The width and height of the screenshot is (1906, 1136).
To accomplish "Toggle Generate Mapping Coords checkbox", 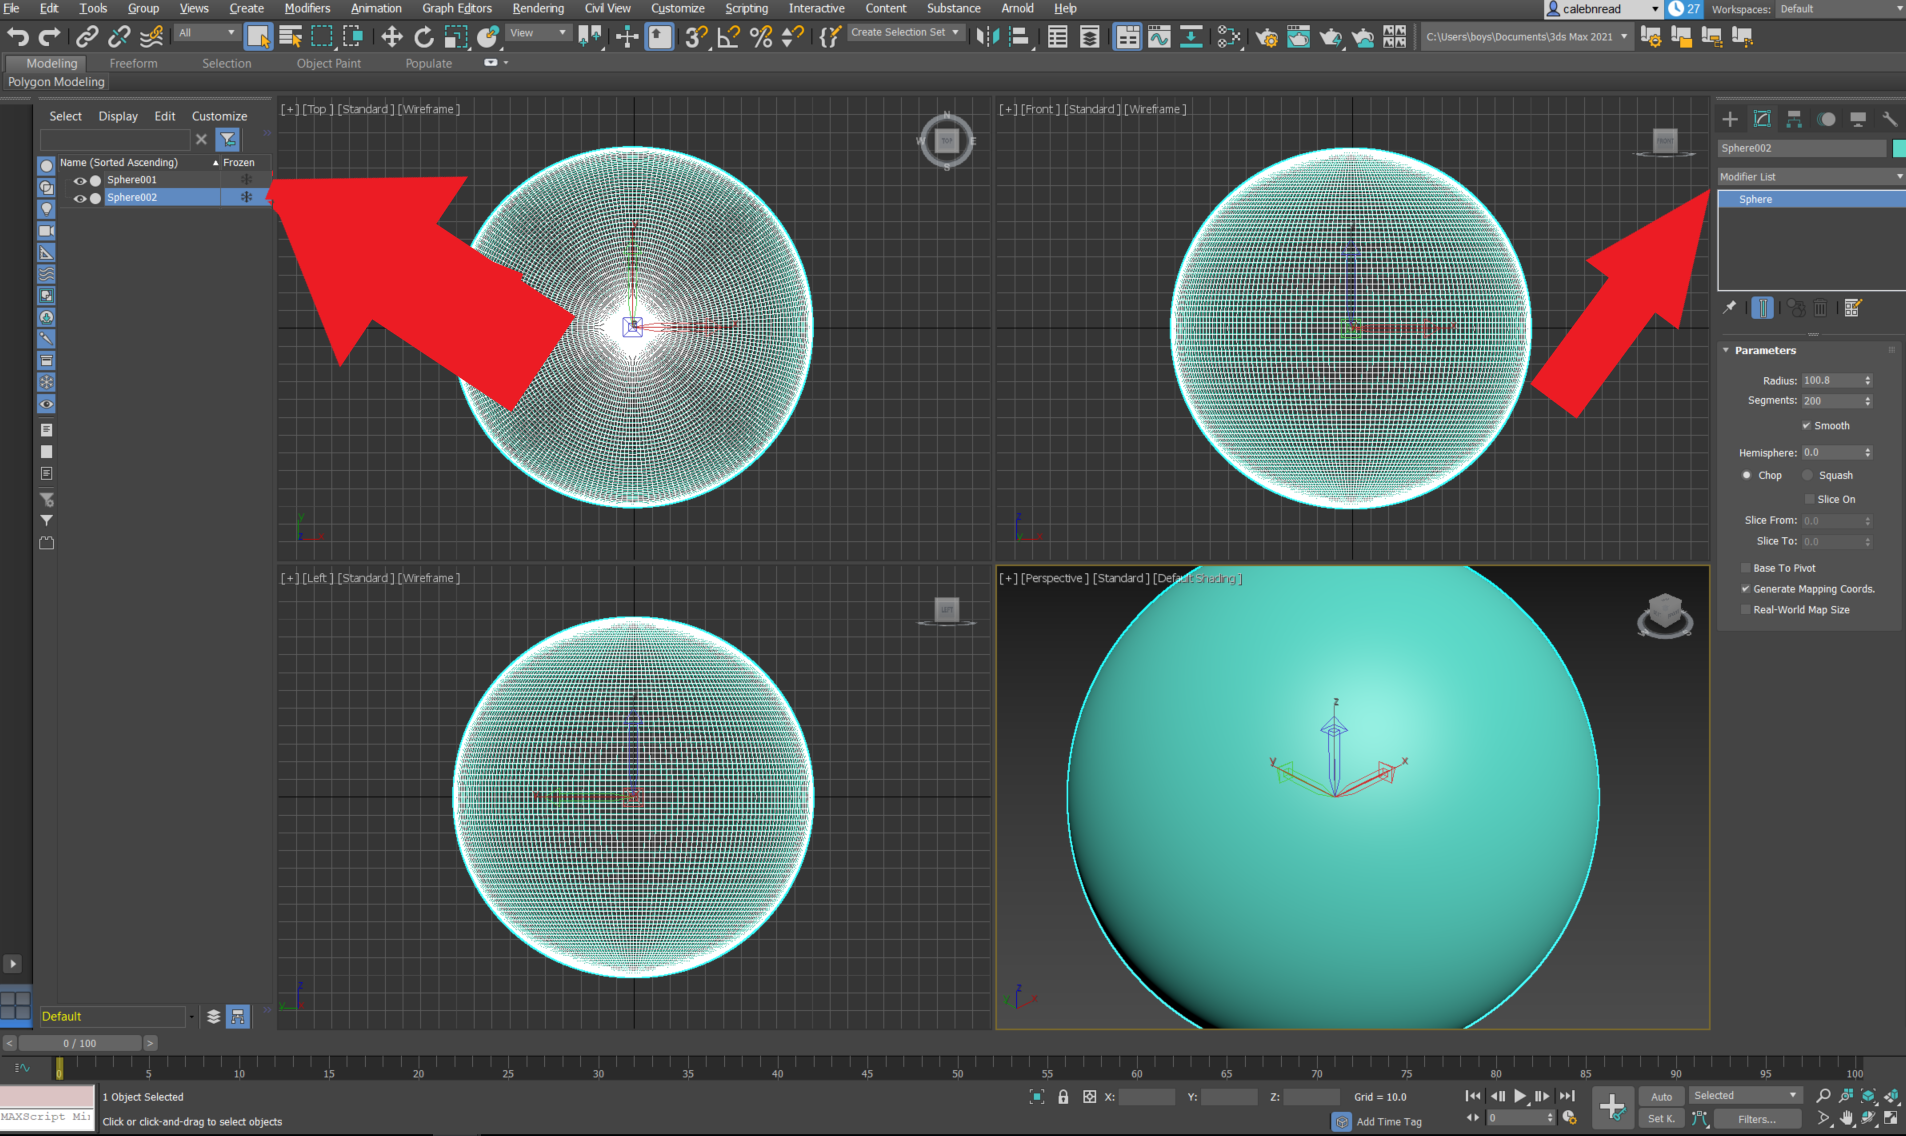I will pos(1746,589).
